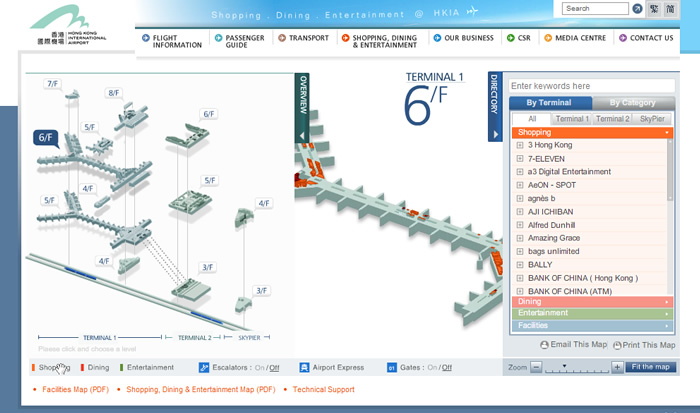Toggle the Directory side panel tab
The image size is (700, 413).
point(495,106)
